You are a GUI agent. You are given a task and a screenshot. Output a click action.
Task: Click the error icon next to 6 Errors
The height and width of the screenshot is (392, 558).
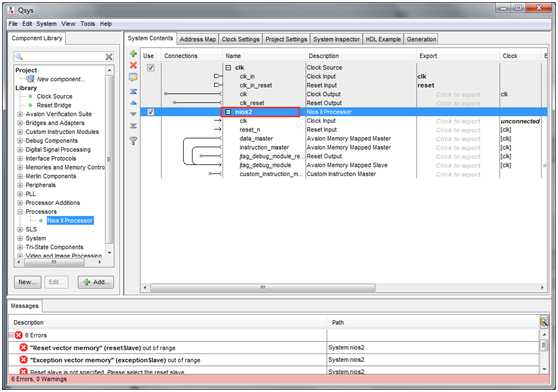pos(19,335)
